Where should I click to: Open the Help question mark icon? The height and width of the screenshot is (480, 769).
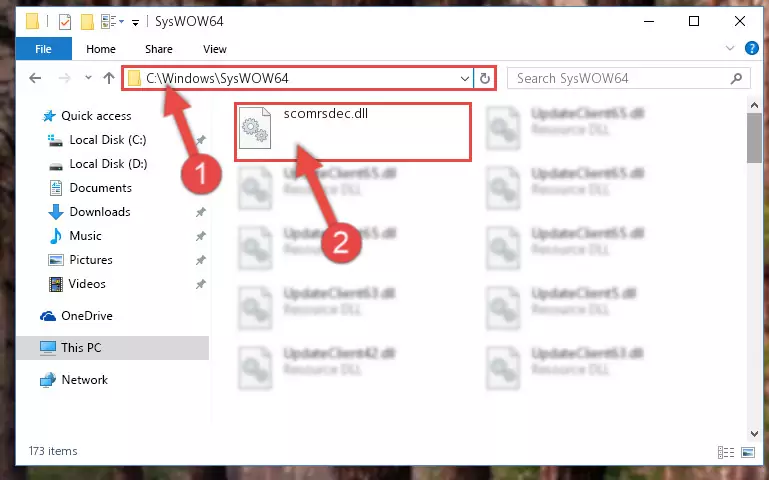click(x=751, y=48)
